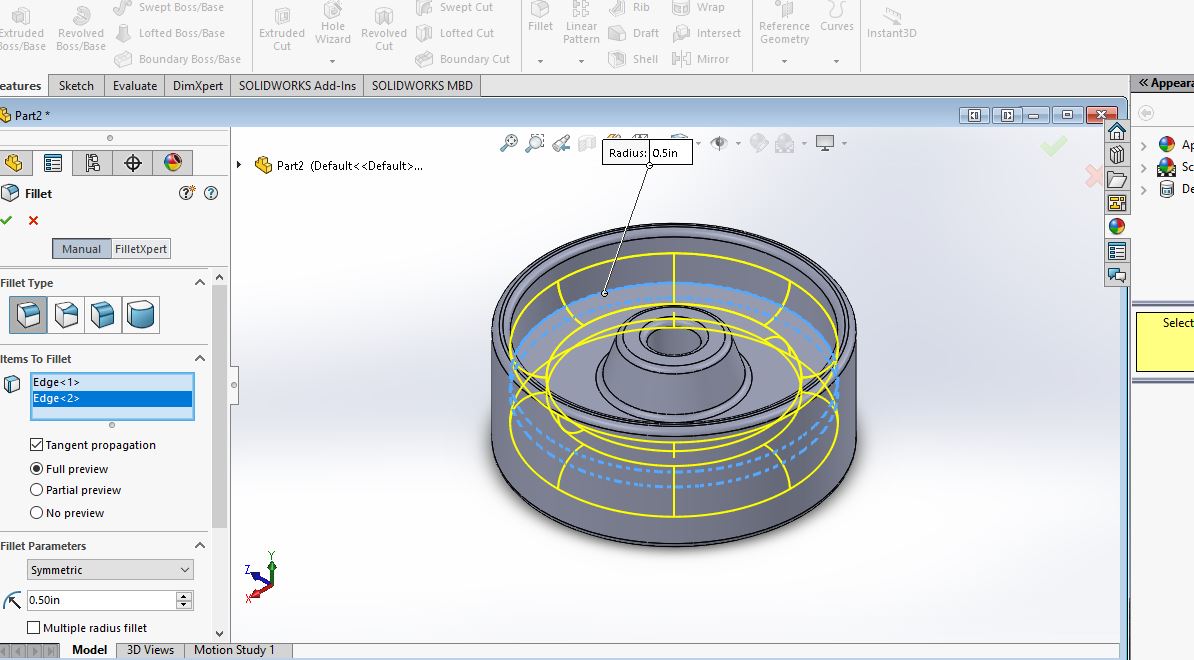1194x660 pixels.
Task: Open the Linear Pattern dropdown arrow
Action: point(581,61)
